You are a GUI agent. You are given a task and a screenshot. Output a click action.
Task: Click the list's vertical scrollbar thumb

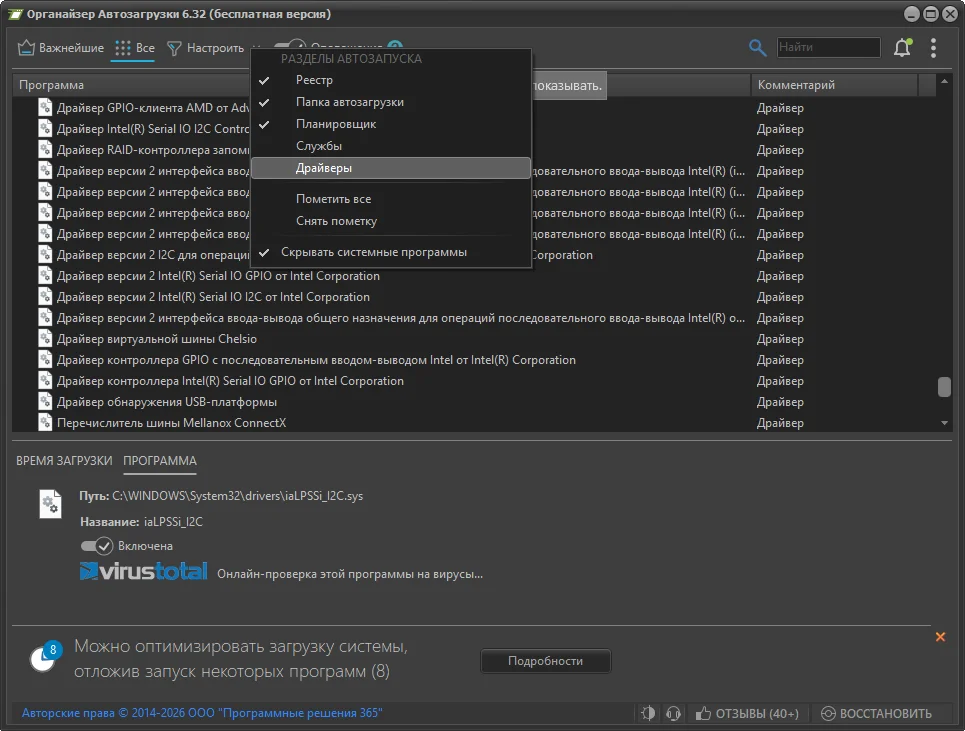(x=944, y=387)
